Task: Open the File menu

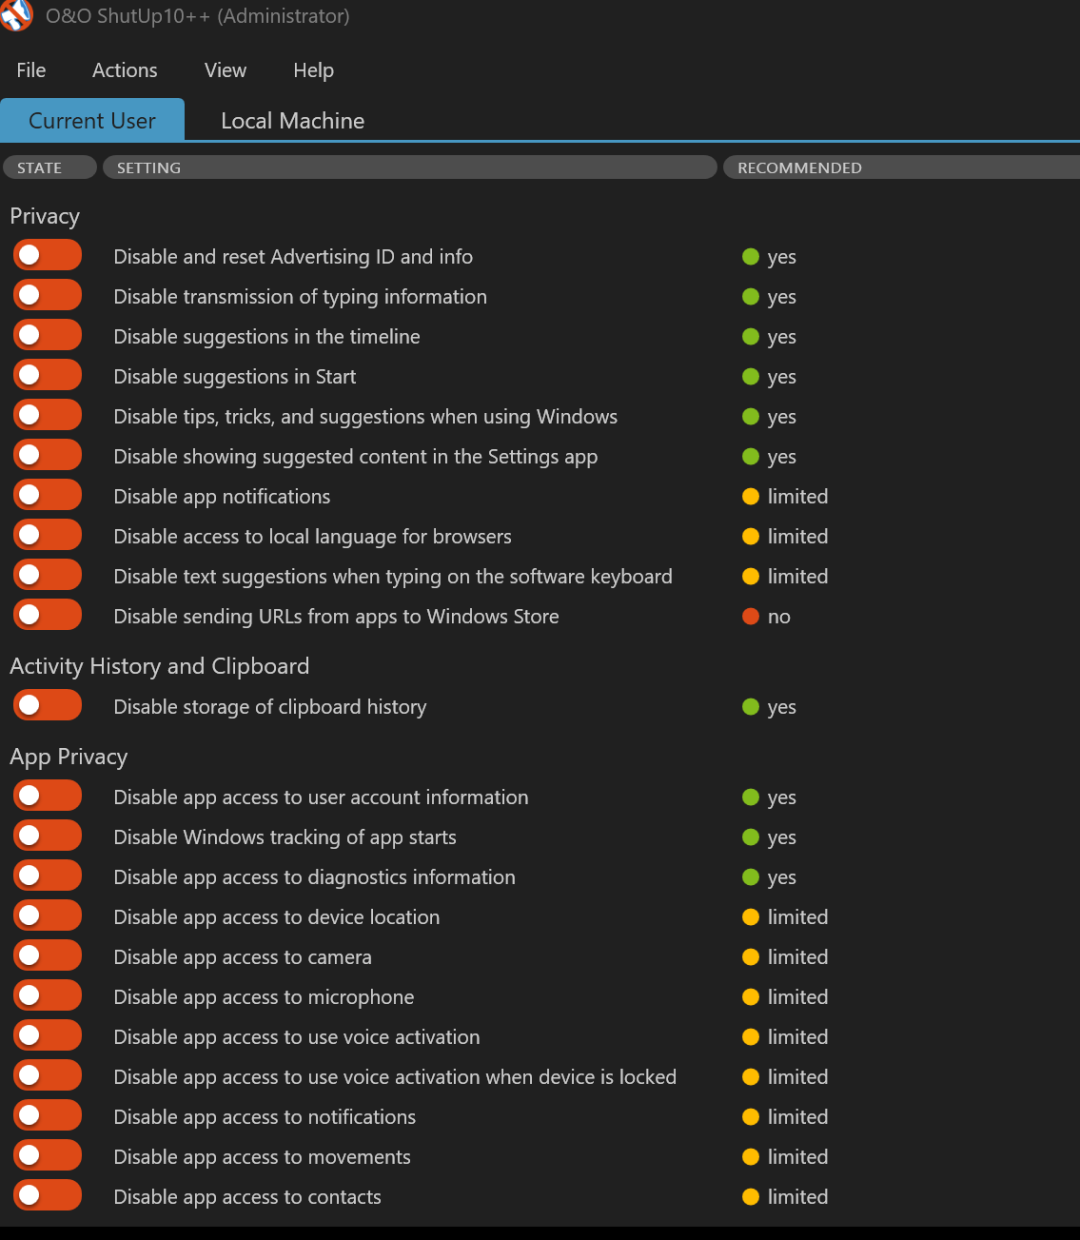Action: pyautogui.click(x=31, y=70)
